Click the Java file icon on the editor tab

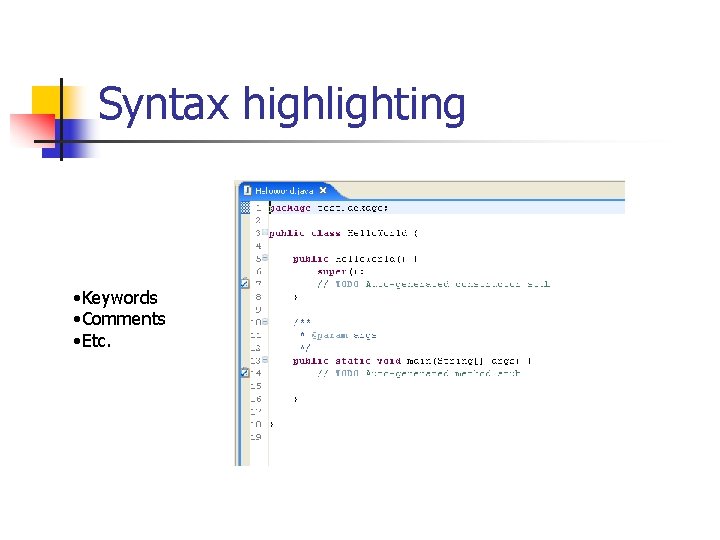[248, 190]
